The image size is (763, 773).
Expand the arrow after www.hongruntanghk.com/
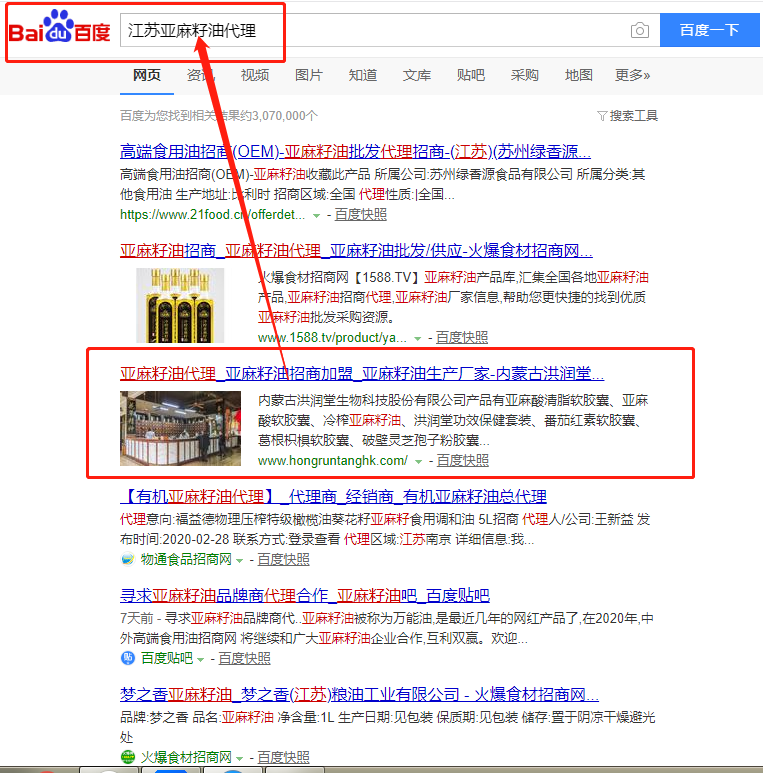(419, 461)
